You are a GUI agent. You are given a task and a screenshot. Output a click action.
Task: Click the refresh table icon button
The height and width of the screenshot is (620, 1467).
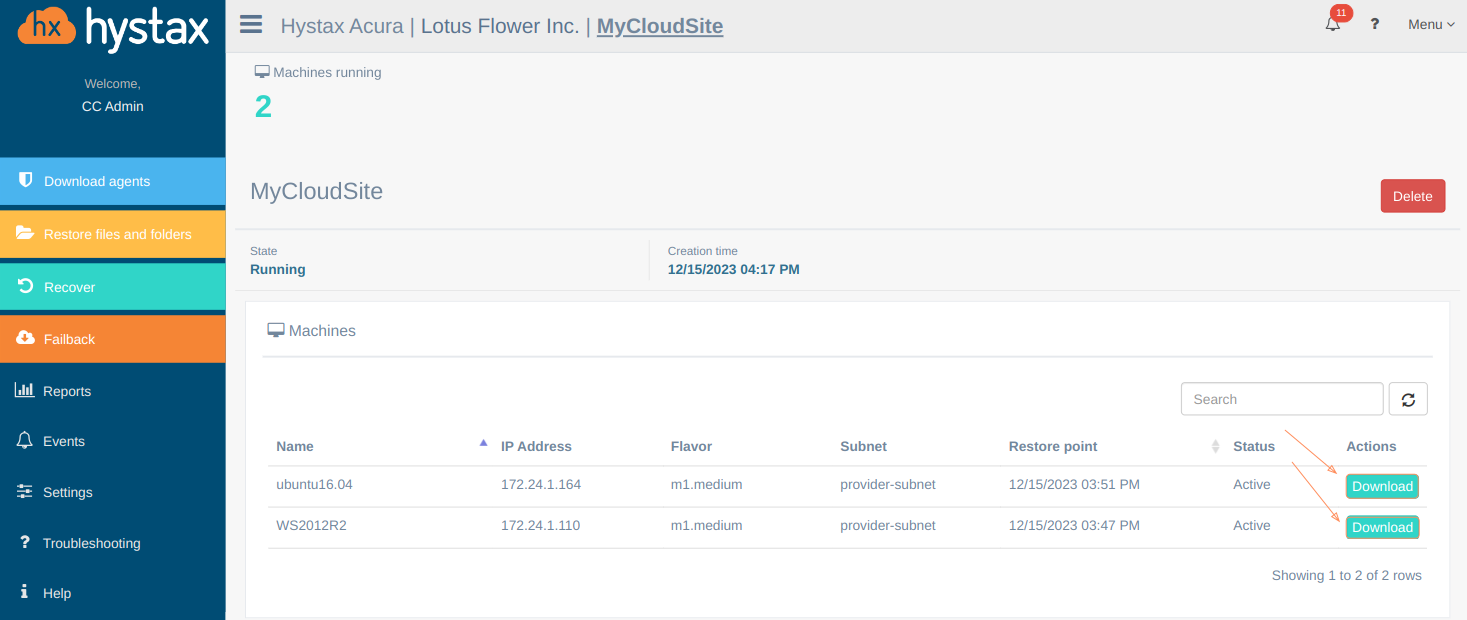coord(1408,399)
